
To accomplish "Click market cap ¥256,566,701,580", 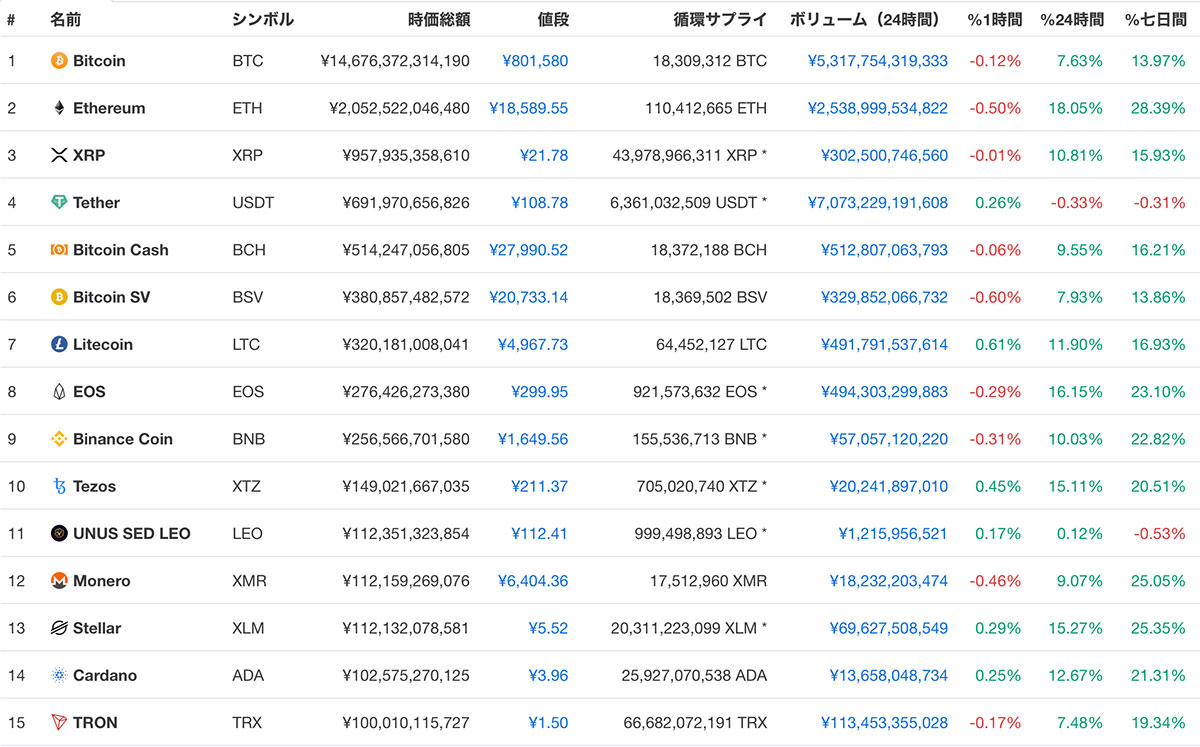I will pyautogui.click(x=406, y=439).
